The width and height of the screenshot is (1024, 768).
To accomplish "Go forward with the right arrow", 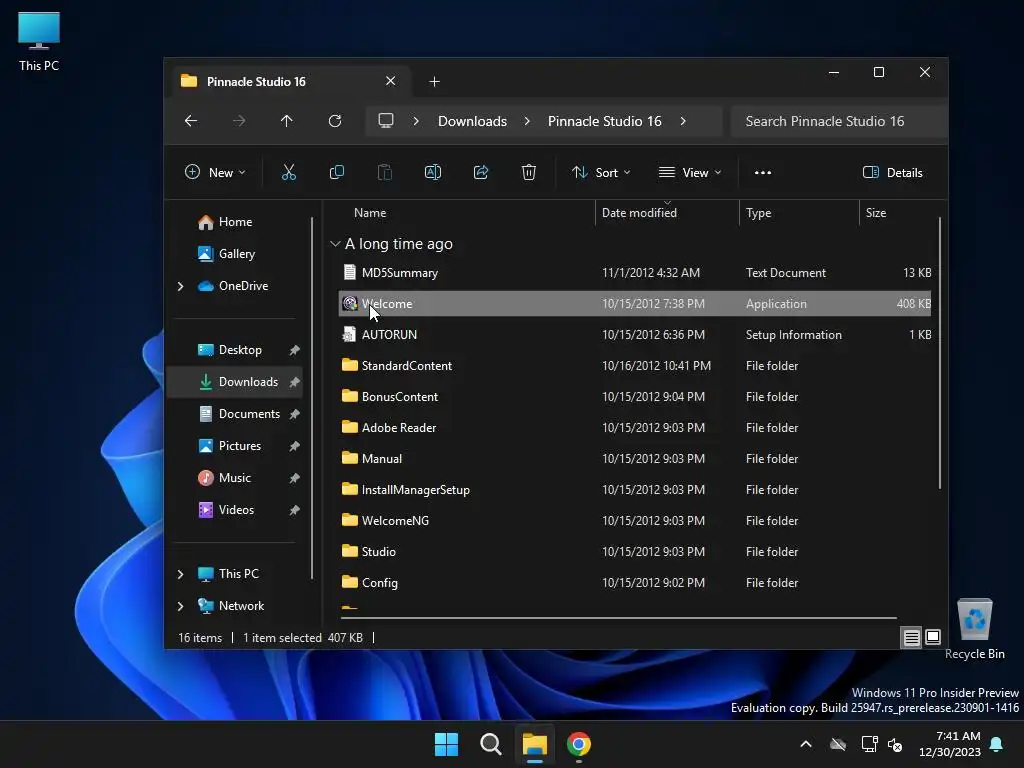I will click(x=239, y=121).
